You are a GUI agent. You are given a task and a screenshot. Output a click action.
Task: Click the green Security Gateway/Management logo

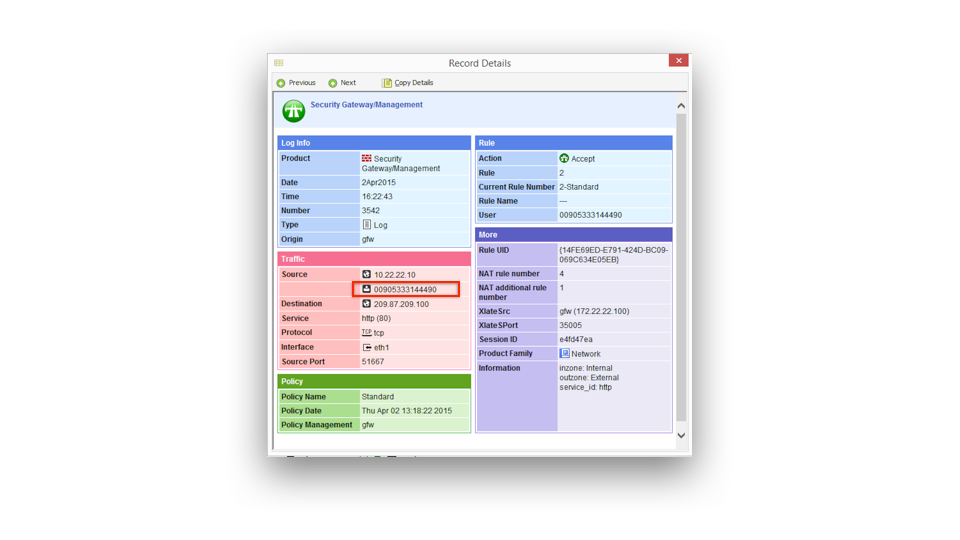click(293, 111)
